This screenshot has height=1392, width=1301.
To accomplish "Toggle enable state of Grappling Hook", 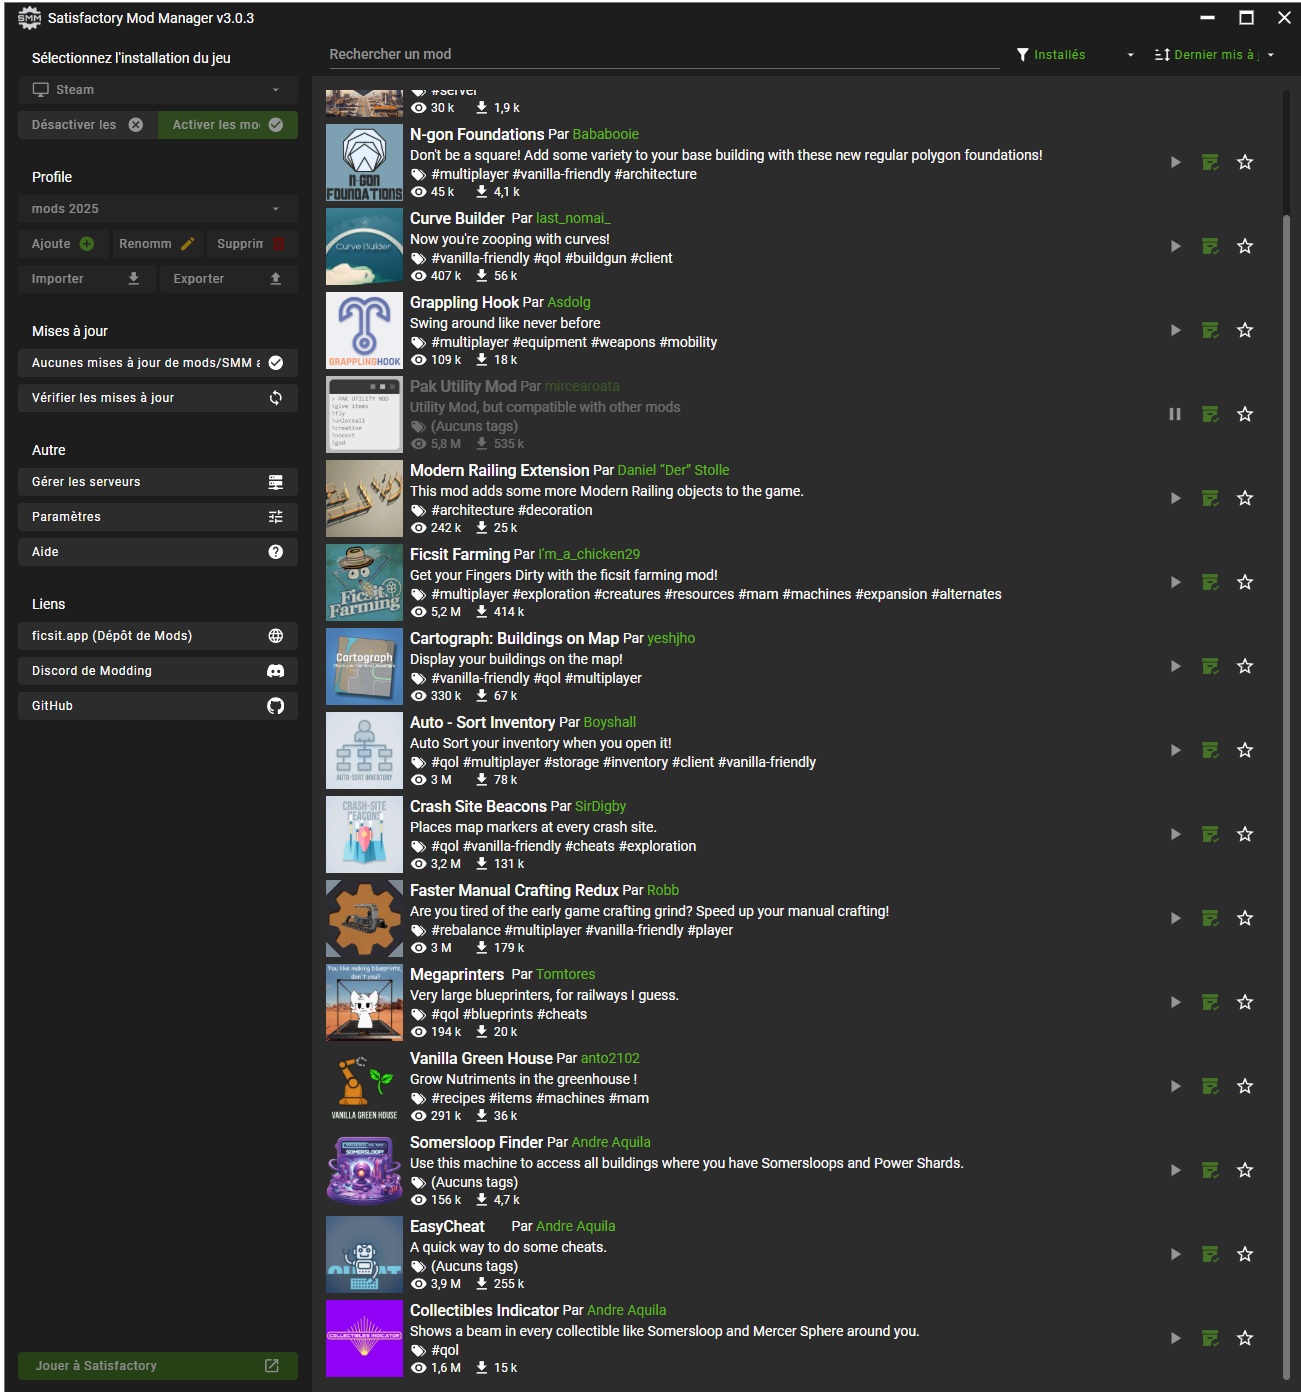I will pyautogui.click(x=1176, y=330).
